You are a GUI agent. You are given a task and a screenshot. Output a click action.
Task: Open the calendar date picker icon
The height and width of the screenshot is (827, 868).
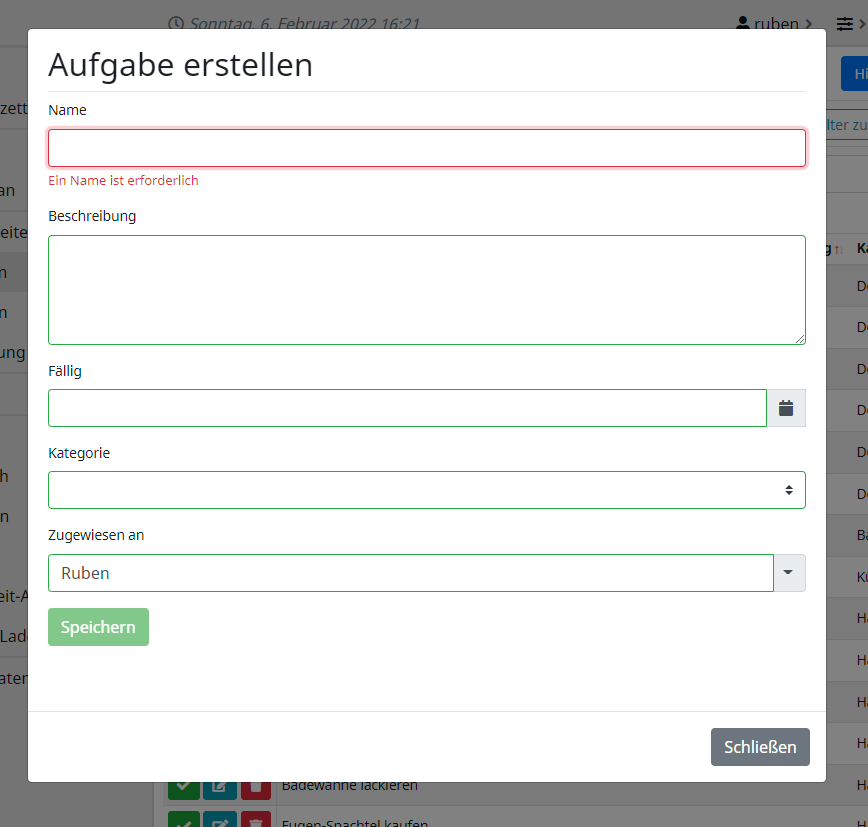point(786,408)
